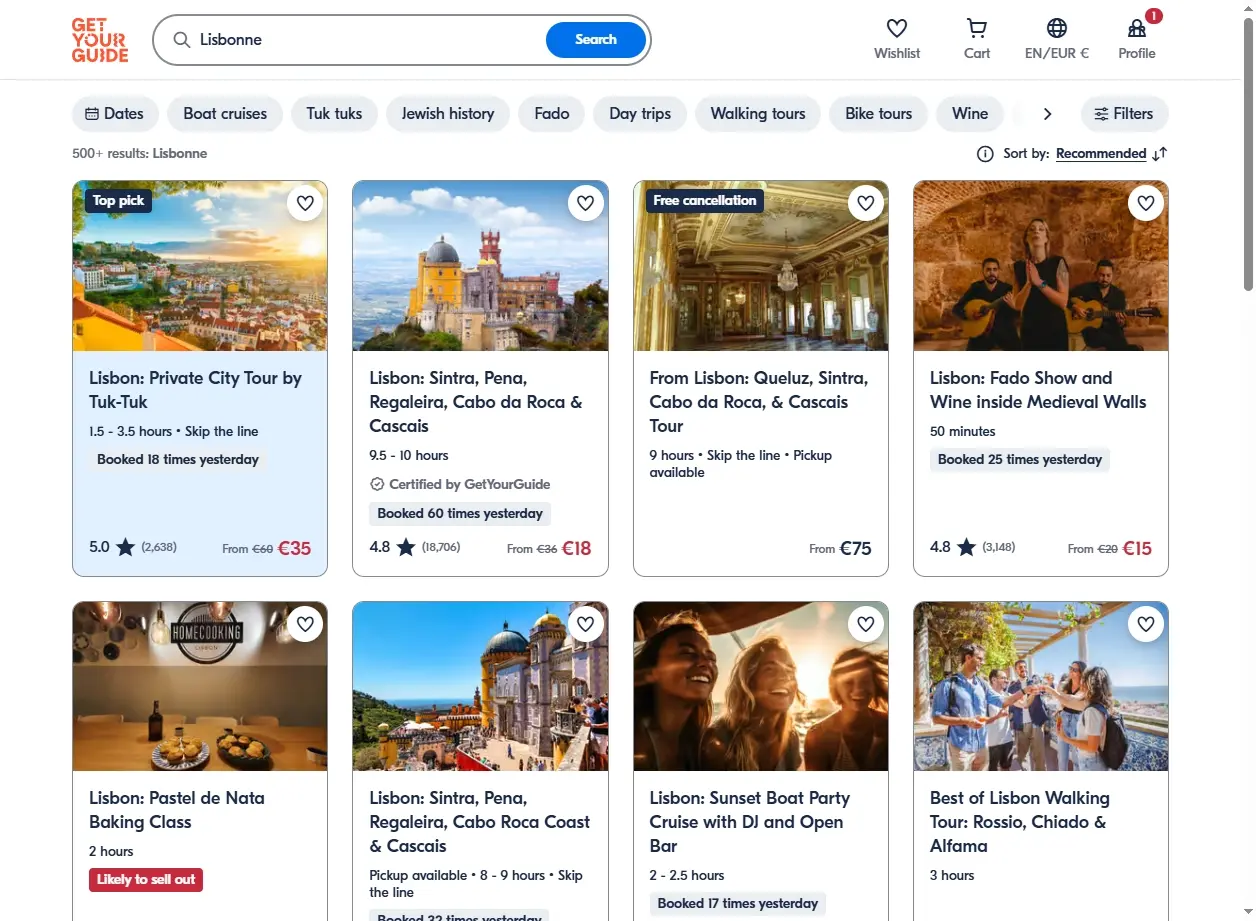Open the EN/EUR € language currency selector
The width and height of the screenshot is (1256, 921).
pyautogui.click(x=1057, y=39)
